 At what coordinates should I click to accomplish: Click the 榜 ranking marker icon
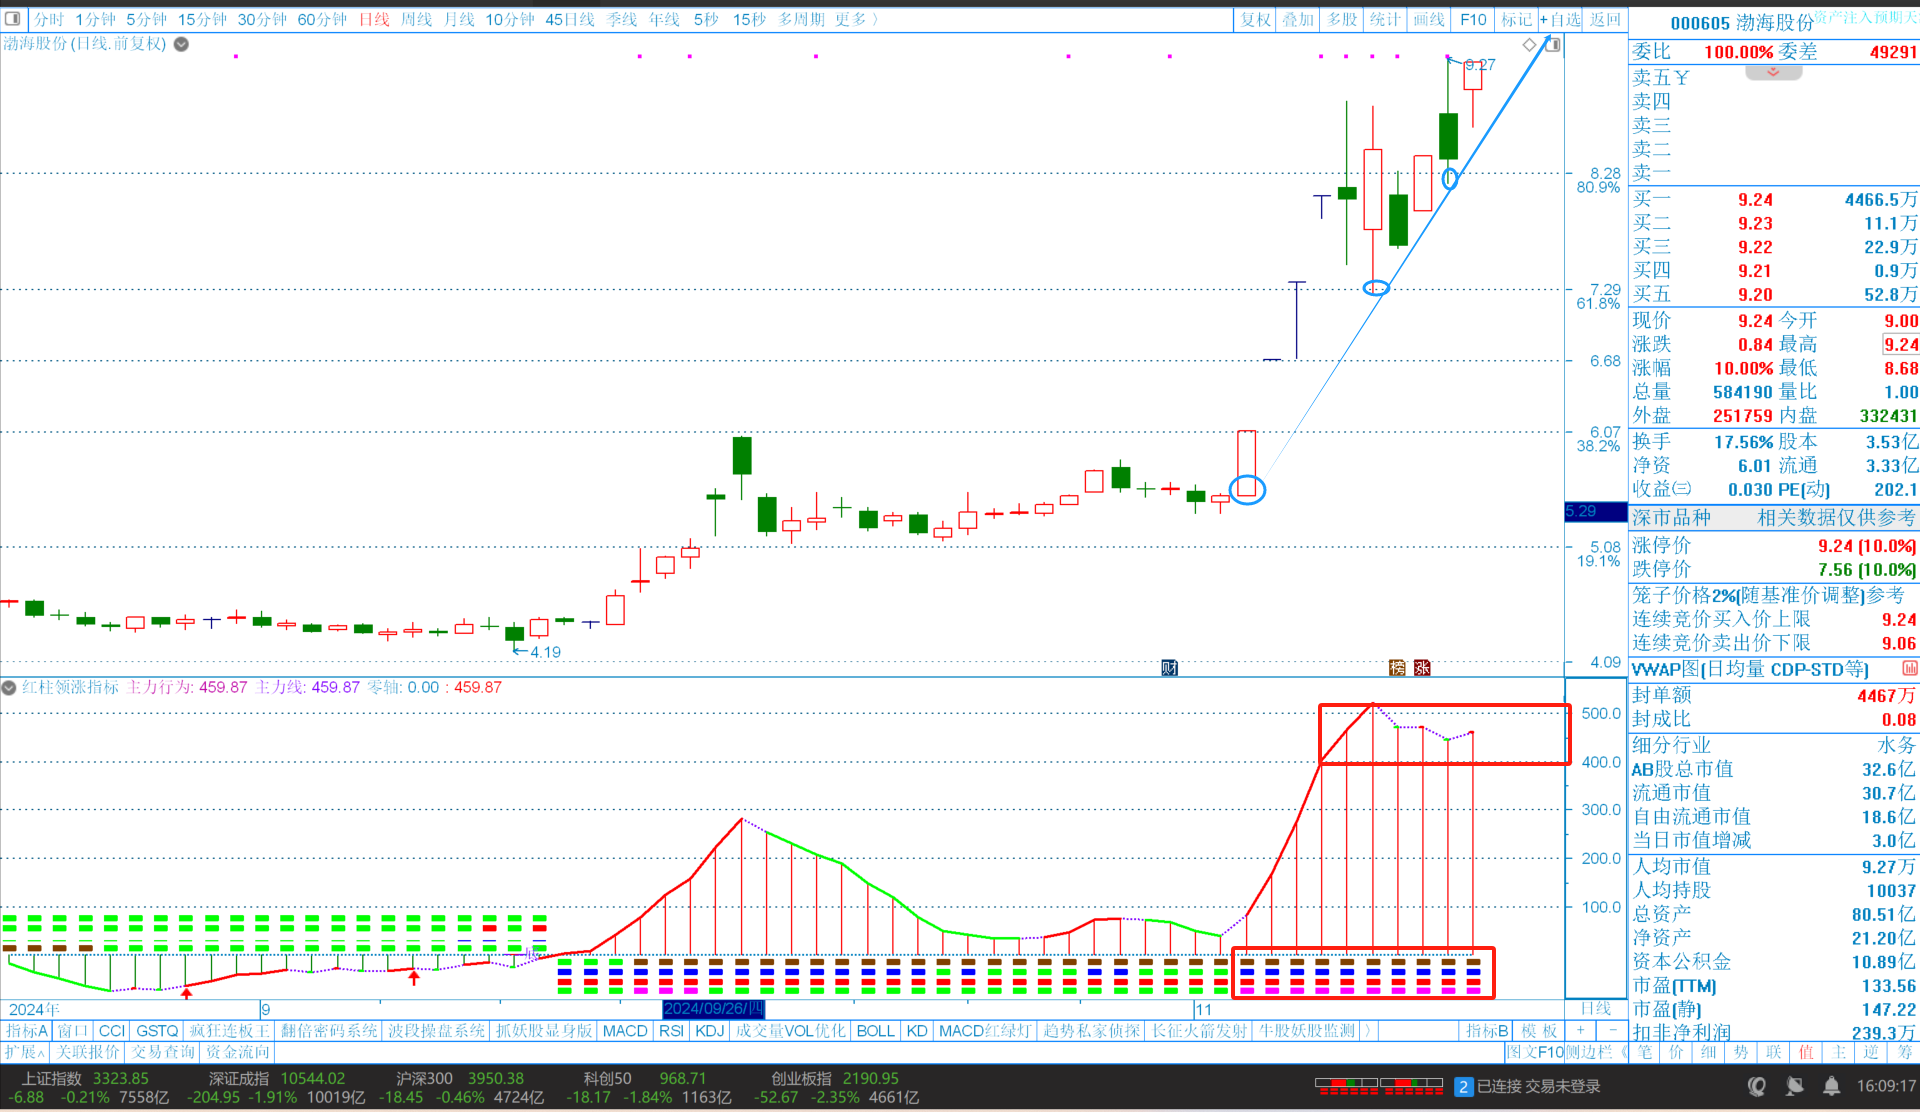(1397, 667)
